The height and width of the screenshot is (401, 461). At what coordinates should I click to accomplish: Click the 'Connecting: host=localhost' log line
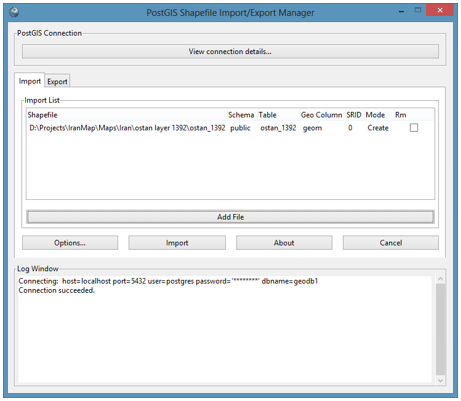(168, 281)
